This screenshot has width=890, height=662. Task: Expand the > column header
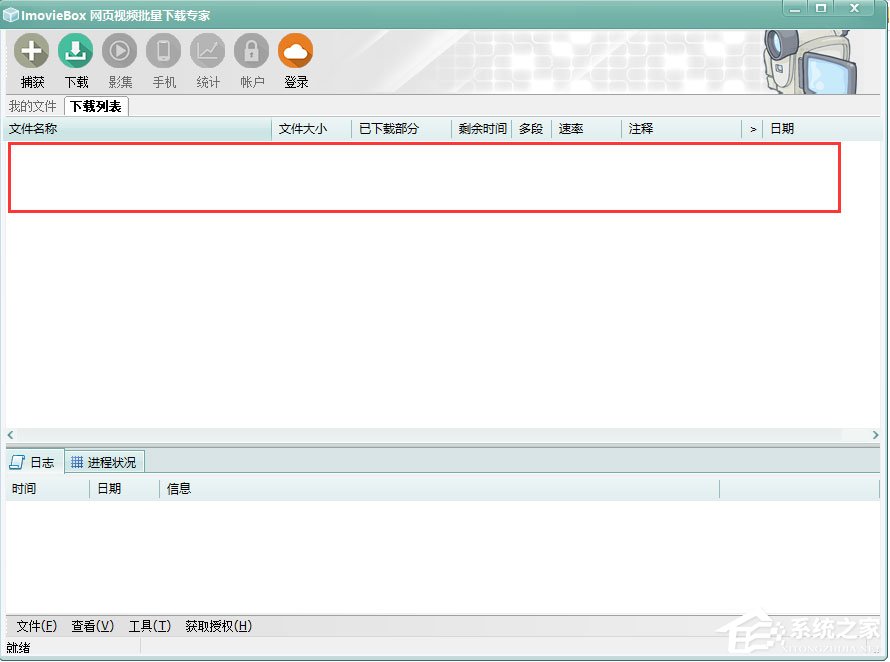tap(752, 128)
